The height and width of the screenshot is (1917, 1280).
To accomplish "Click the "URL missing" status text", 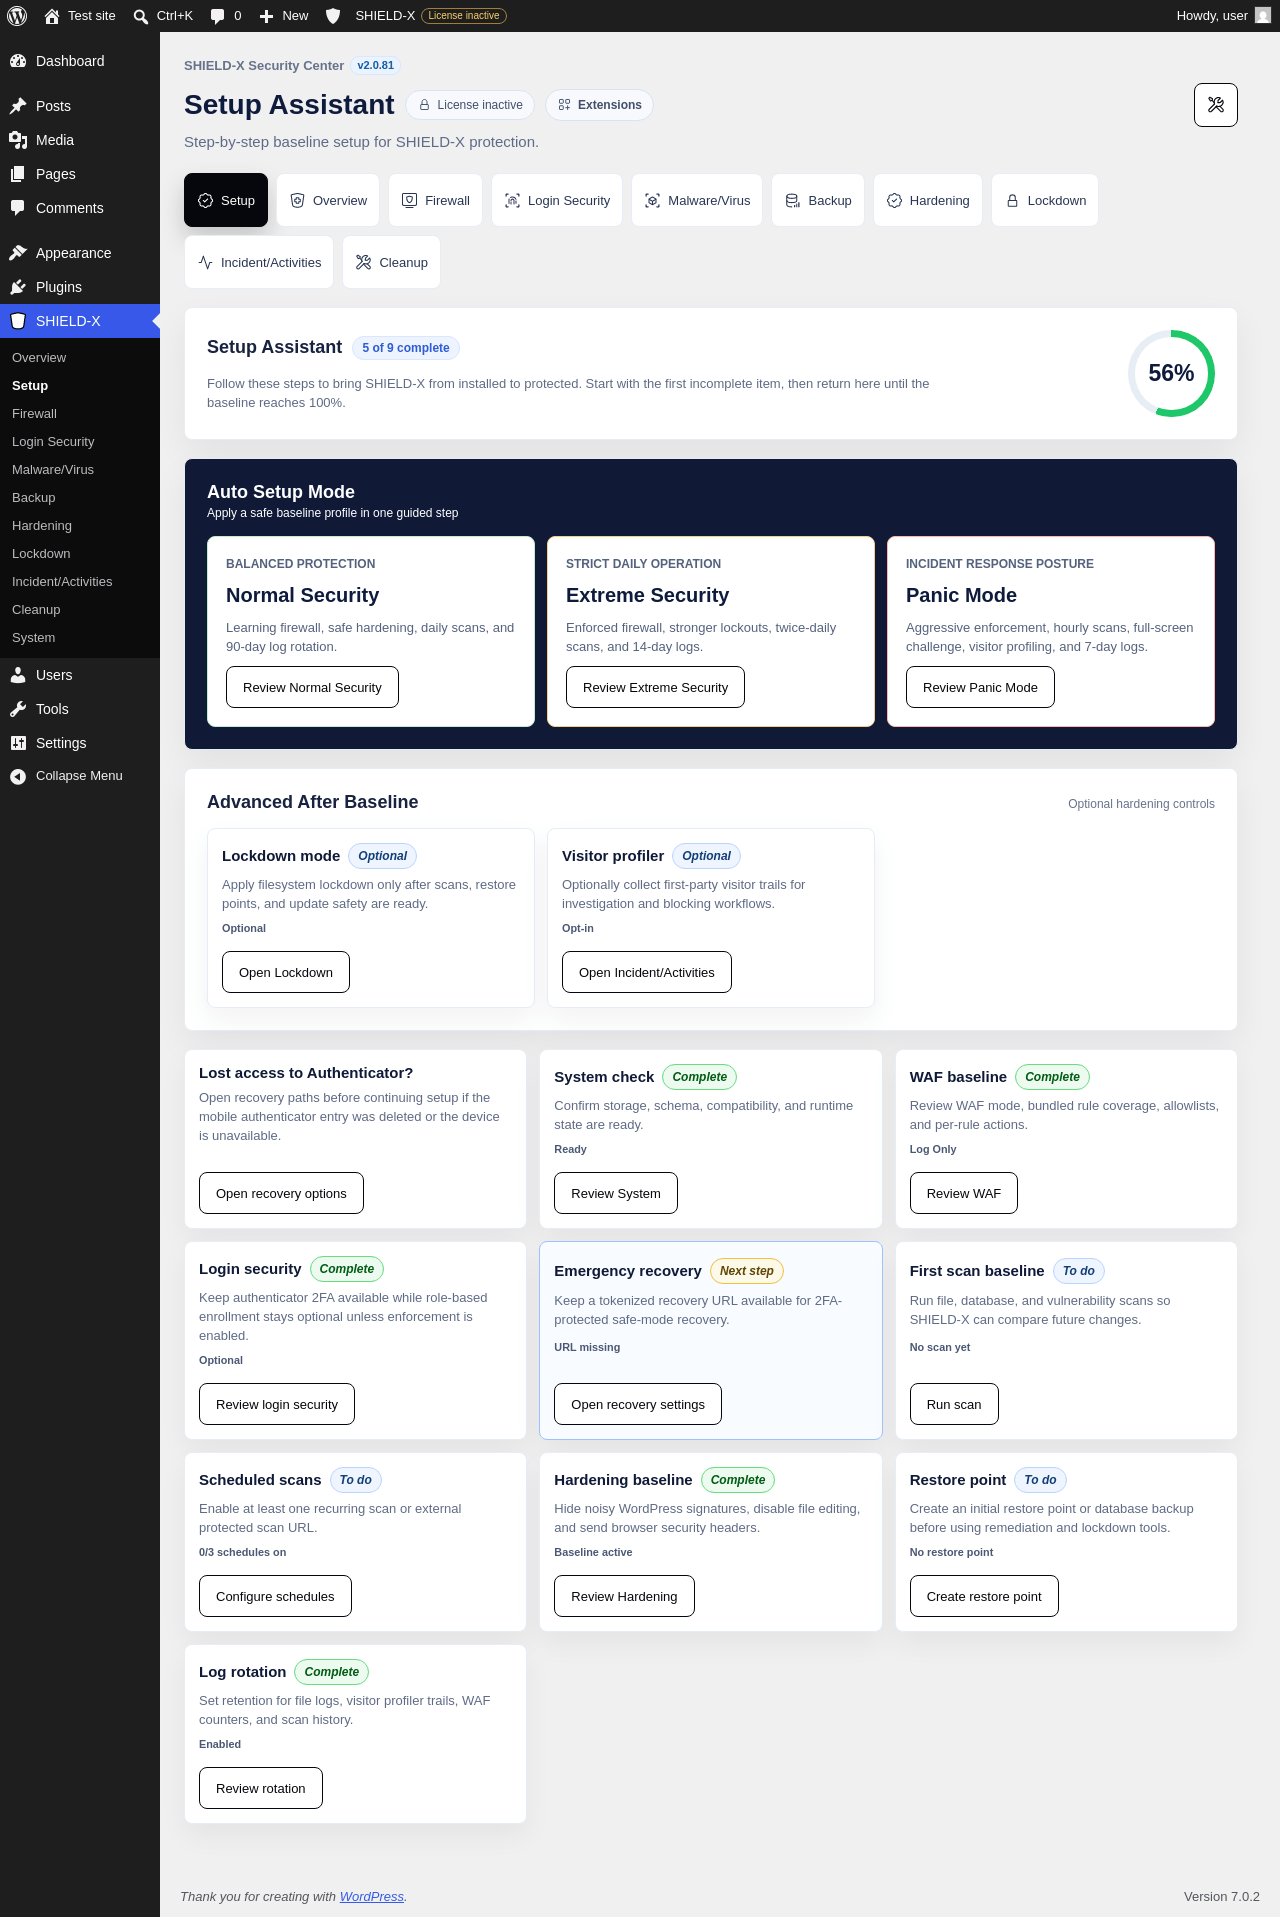I will point(587,1347).
